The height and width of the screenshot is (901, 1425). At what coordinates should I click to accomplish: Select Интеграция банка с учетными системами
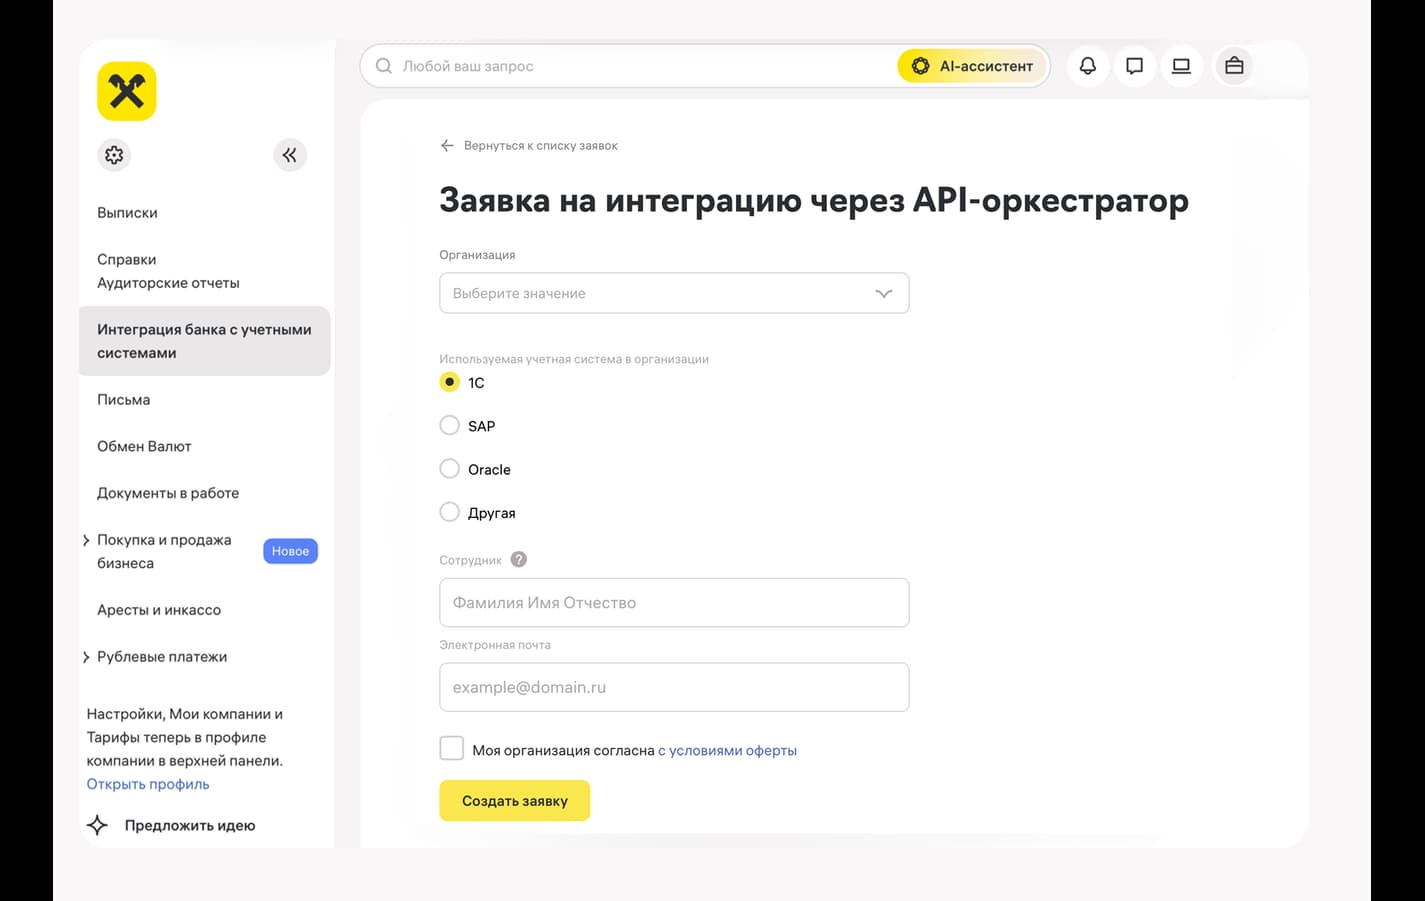[204, 341]
